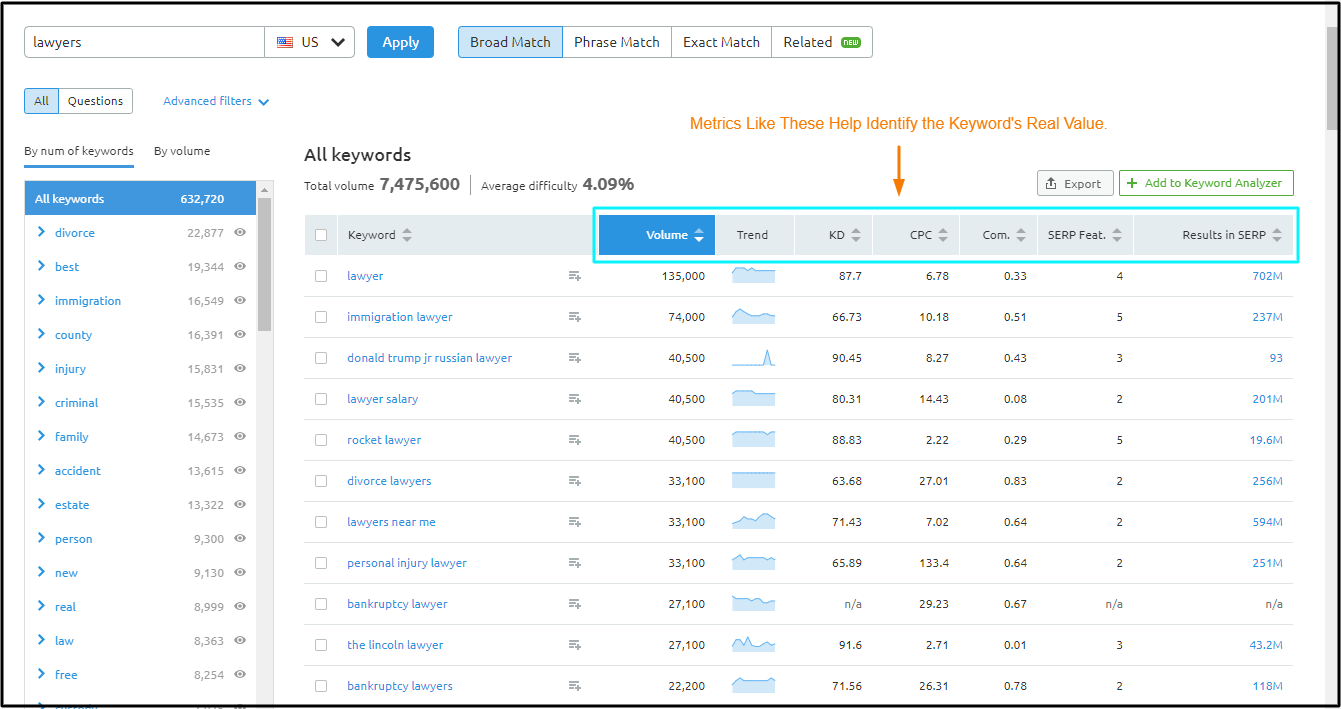1341x709 pixels.
Task: Add 'lawyer salary' to list icon
Action: [574, 399]
